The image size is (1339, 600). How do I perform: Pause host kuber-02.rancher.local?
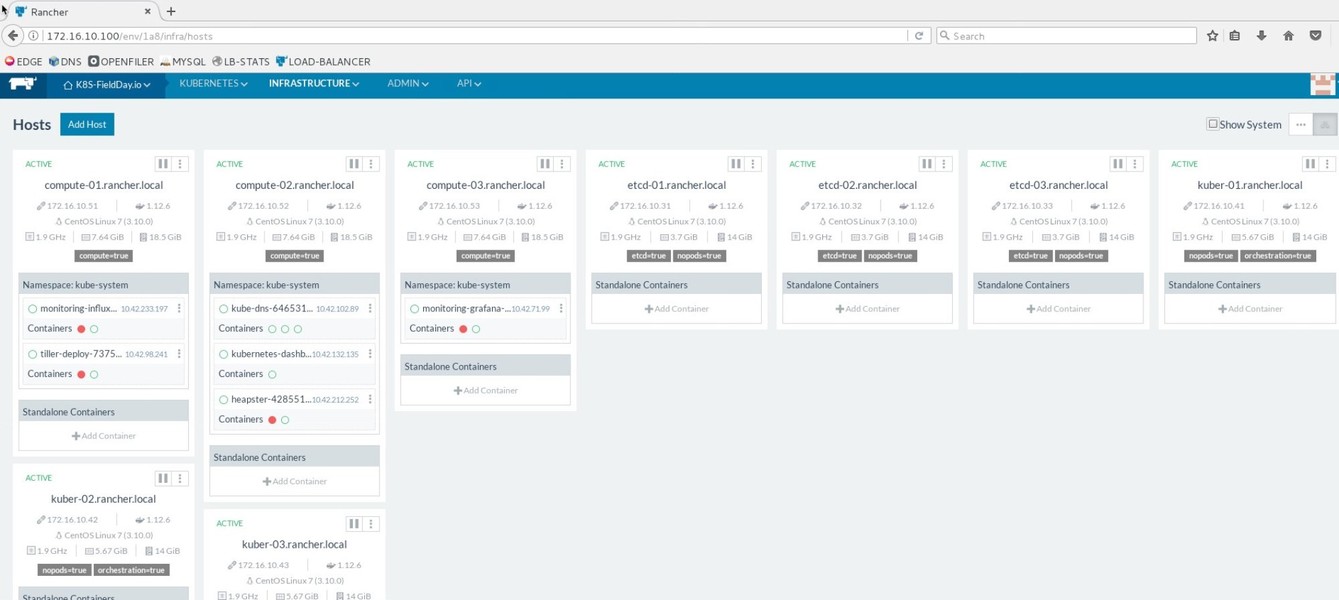[x=163, y=478]
